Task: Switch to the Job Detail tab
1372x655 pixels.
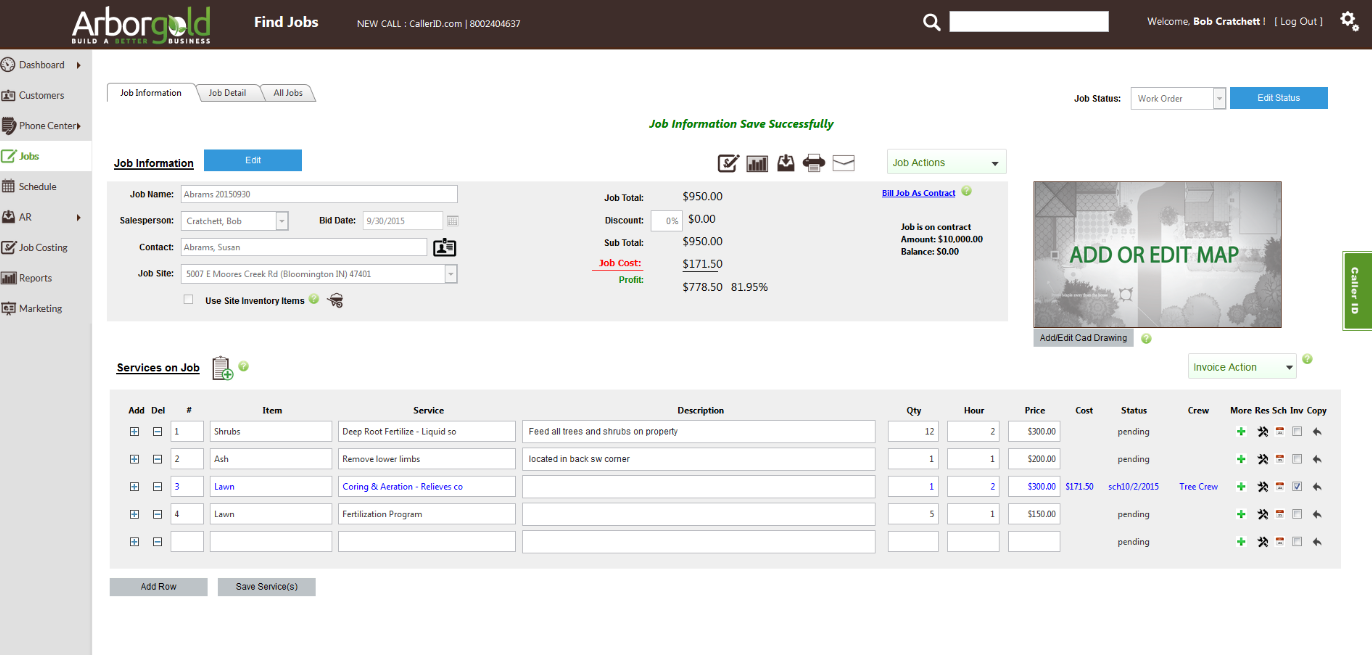Action: (x=228, y=92)
